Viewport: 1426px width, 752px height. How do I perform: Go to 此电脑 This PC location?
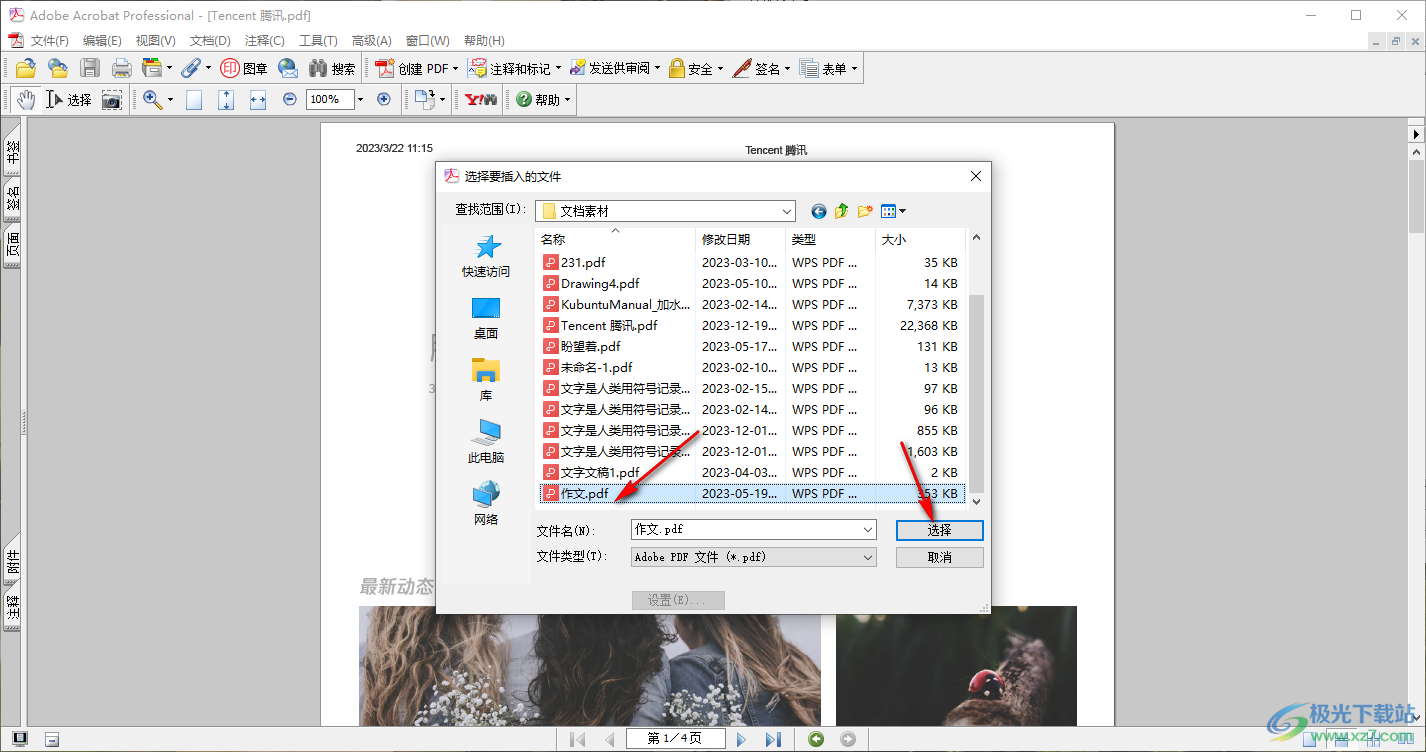(486, 442)
